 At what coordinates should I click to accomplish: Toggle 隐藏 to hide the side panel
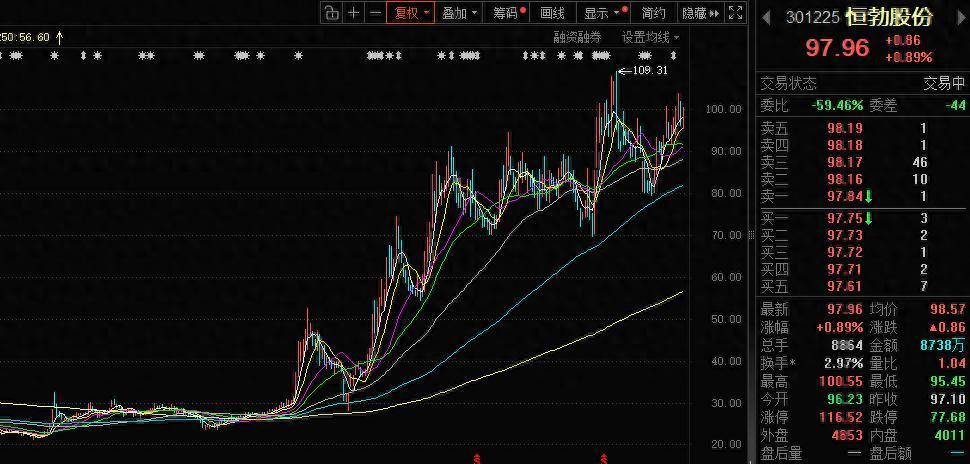click(x=697, y=13)
